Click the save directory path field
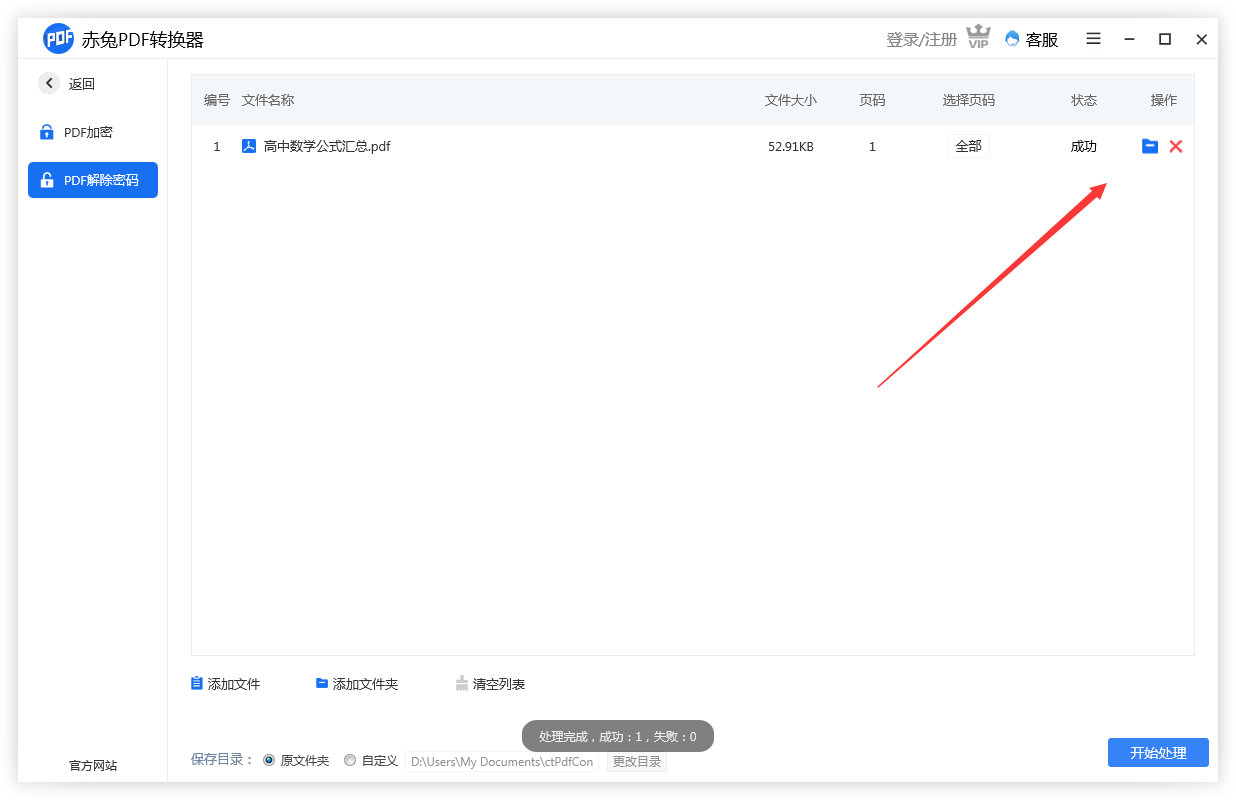The width and height of the screenshot is (1236, 800). pyautogui.click(x=502, y=761)
